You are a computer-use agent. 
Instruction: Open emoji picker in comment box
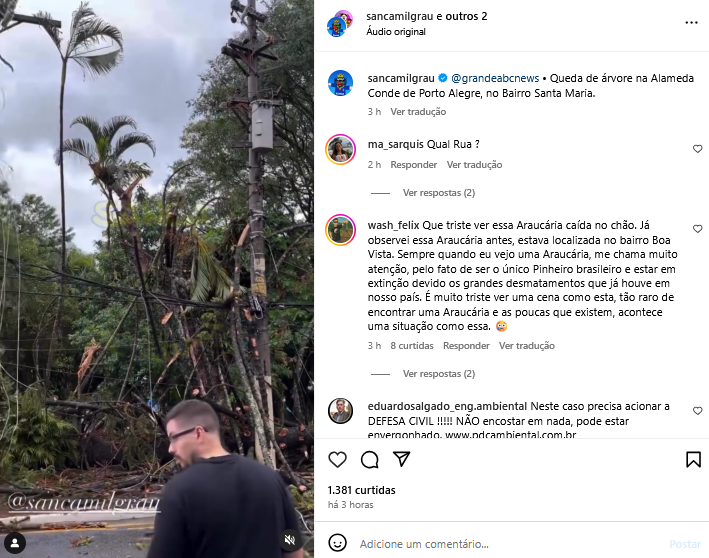click(337, 543)
